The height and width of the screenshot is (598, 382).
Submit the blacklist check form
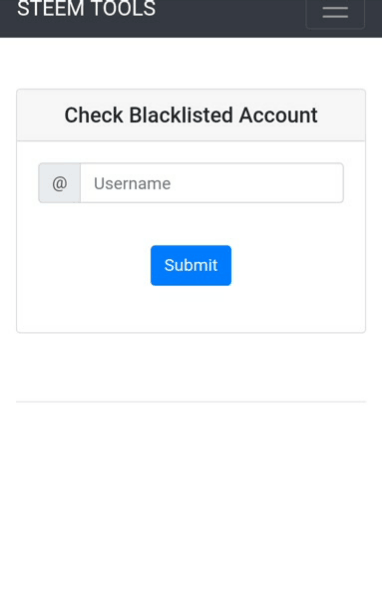191,265
